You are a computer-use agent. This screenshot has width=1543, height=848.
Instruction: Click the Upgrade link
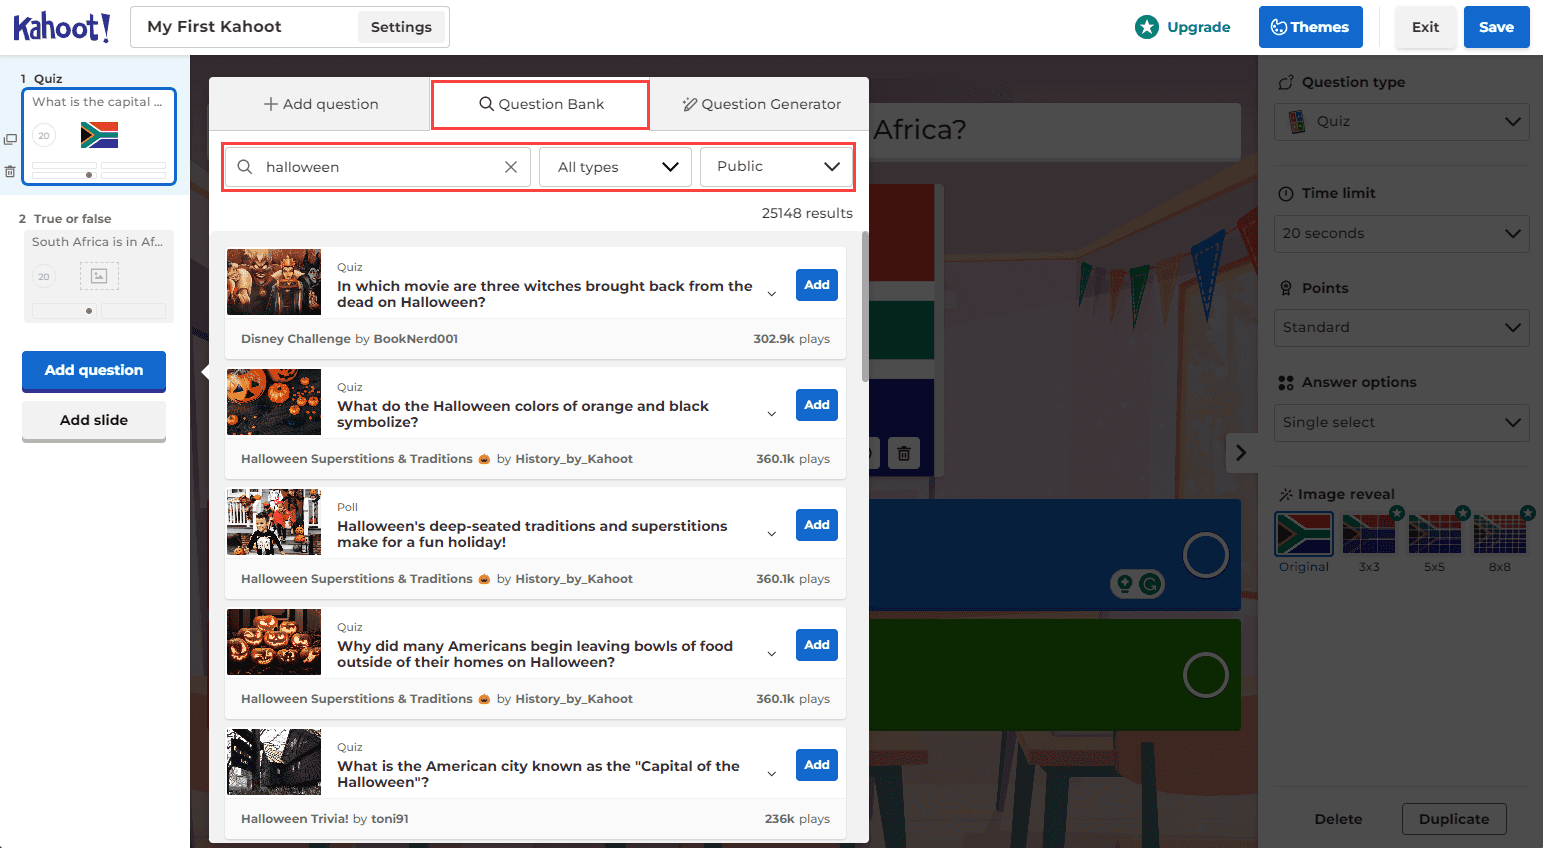coord(1198,27)
